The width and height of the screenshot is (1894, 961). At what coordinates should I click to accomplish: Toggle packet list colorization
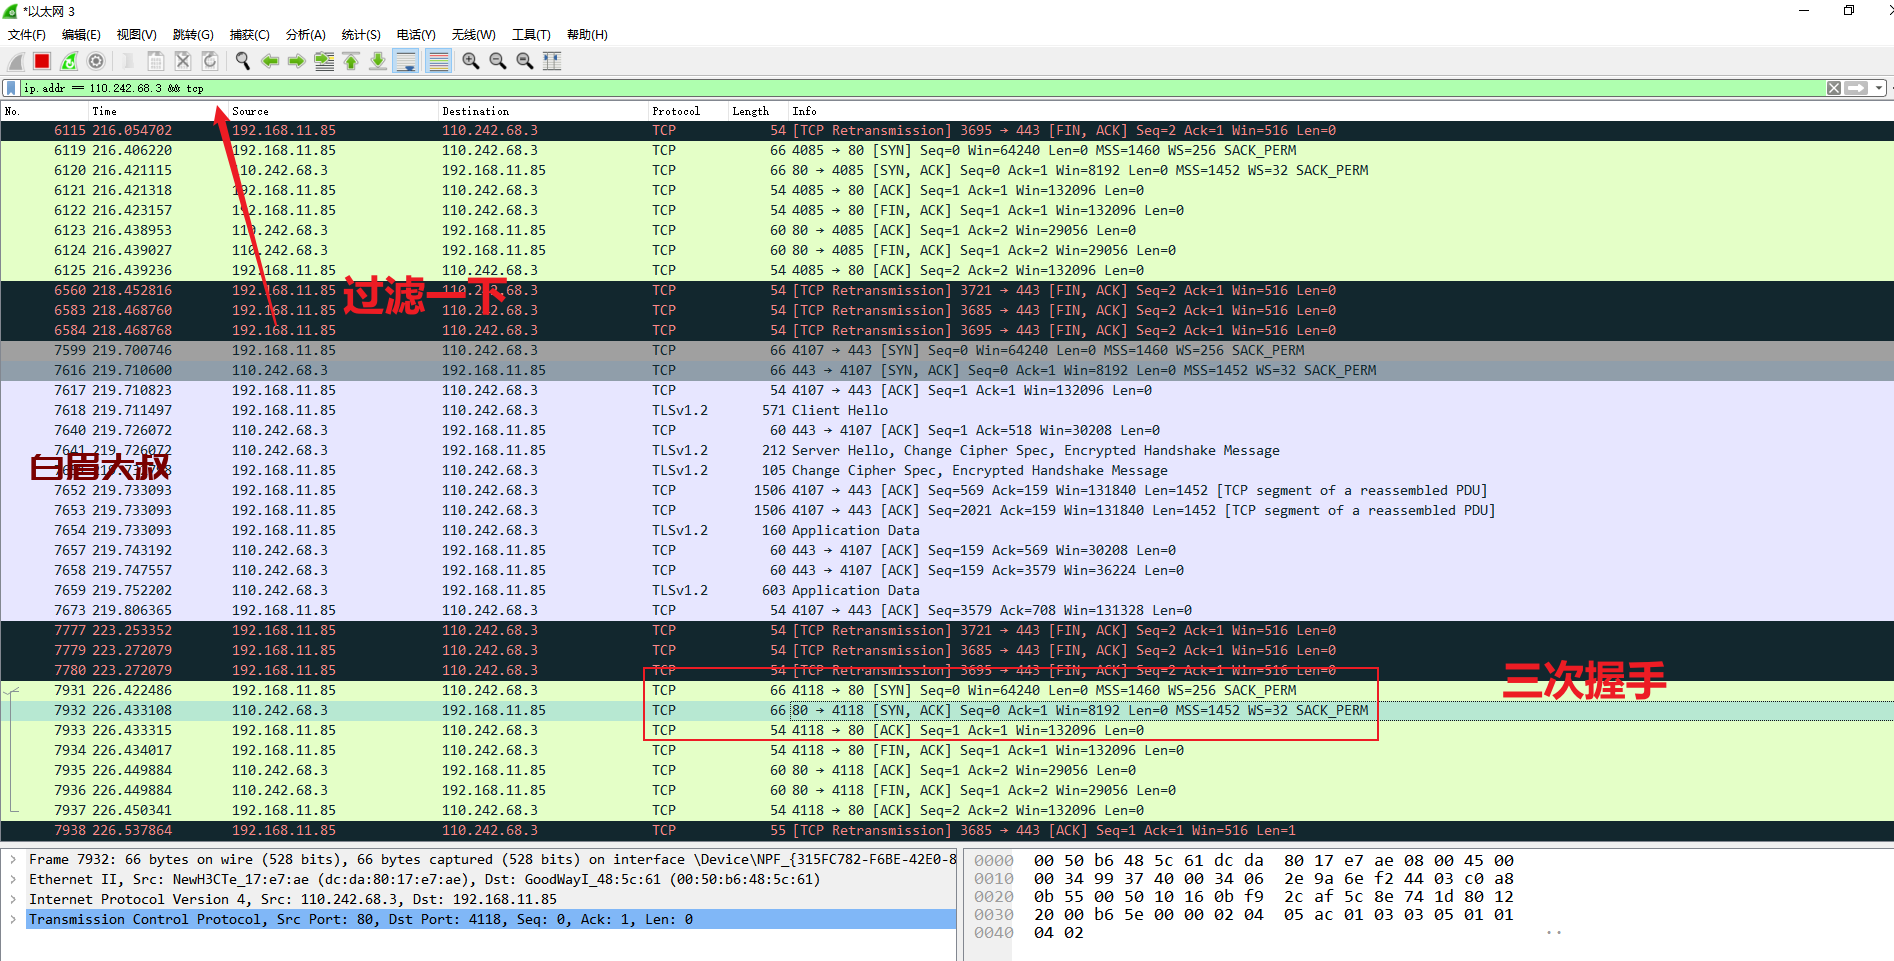(x=438, y=61)
